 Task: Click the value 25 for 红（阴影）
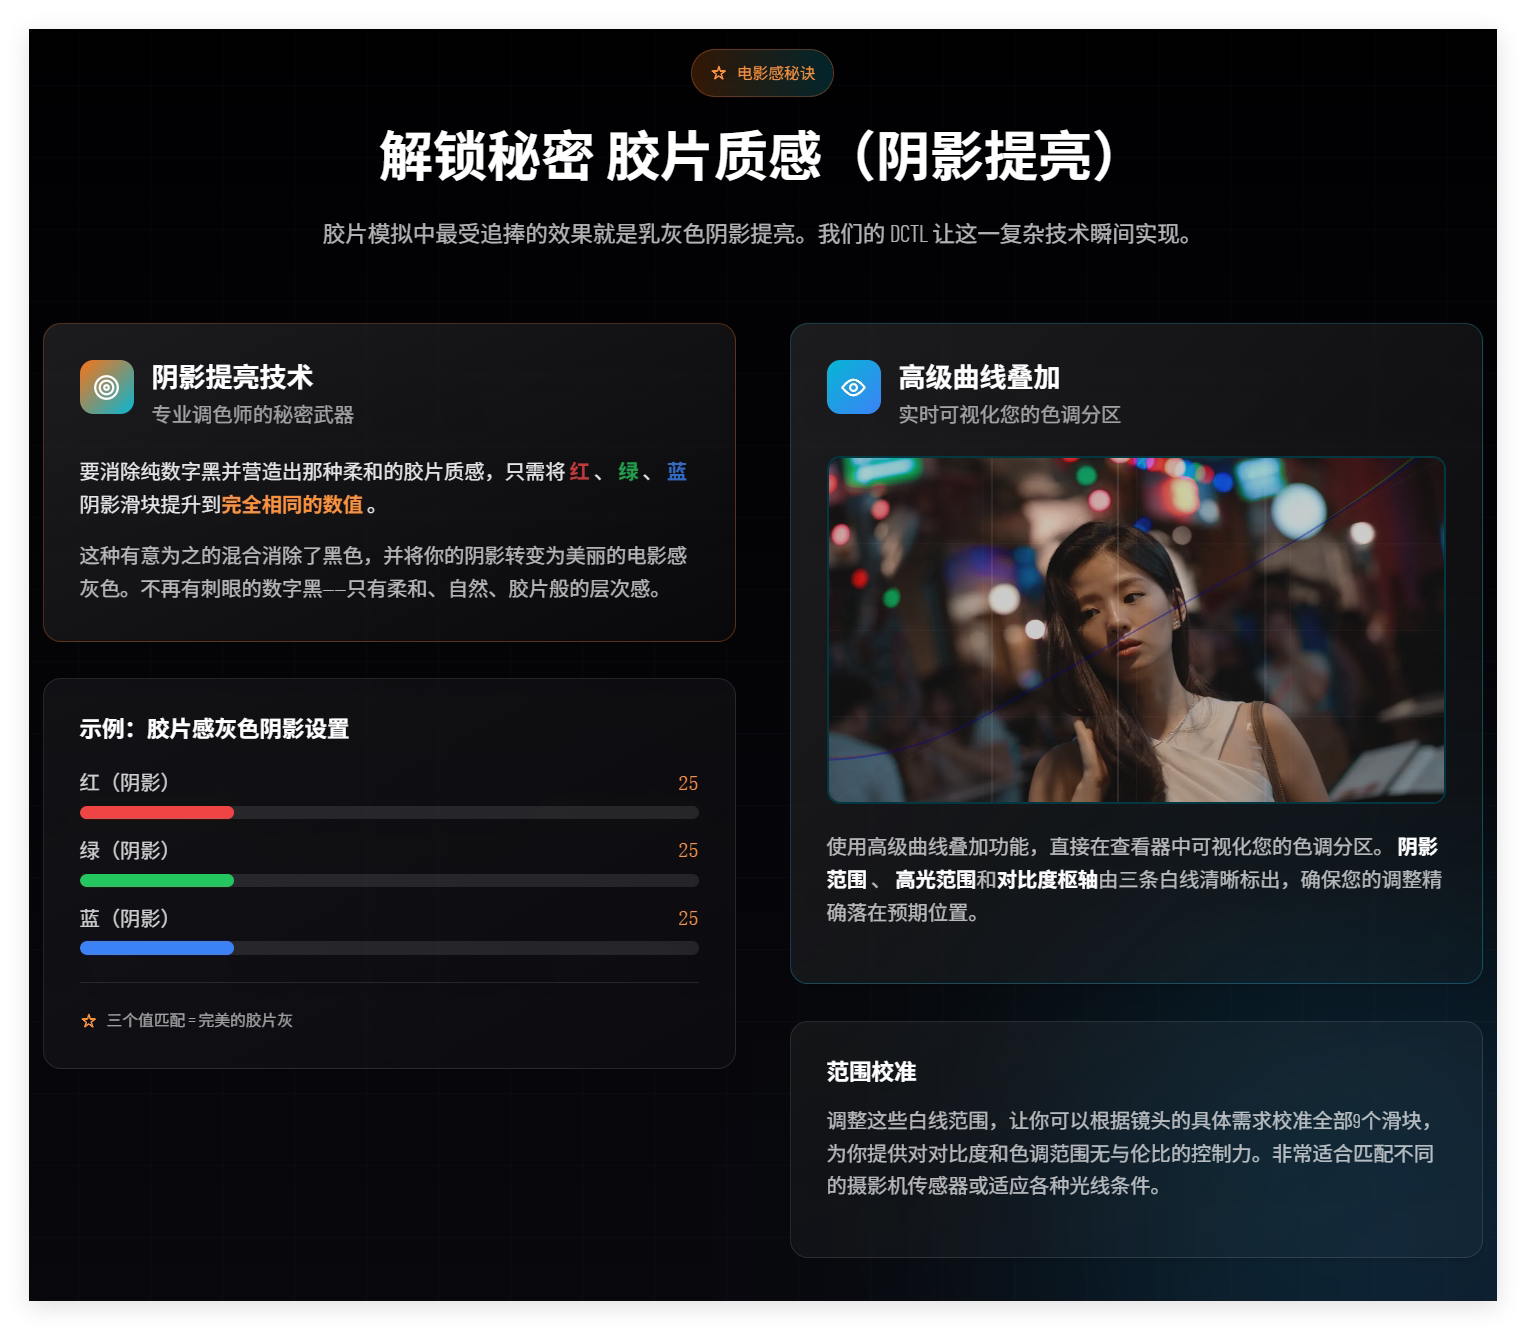click(688, 783)
